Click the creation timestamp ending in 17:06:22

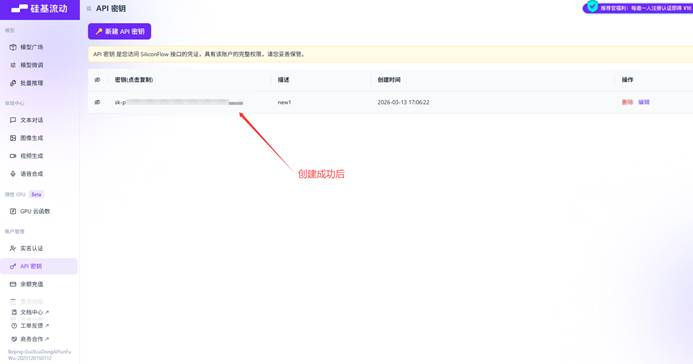point(403,102)
